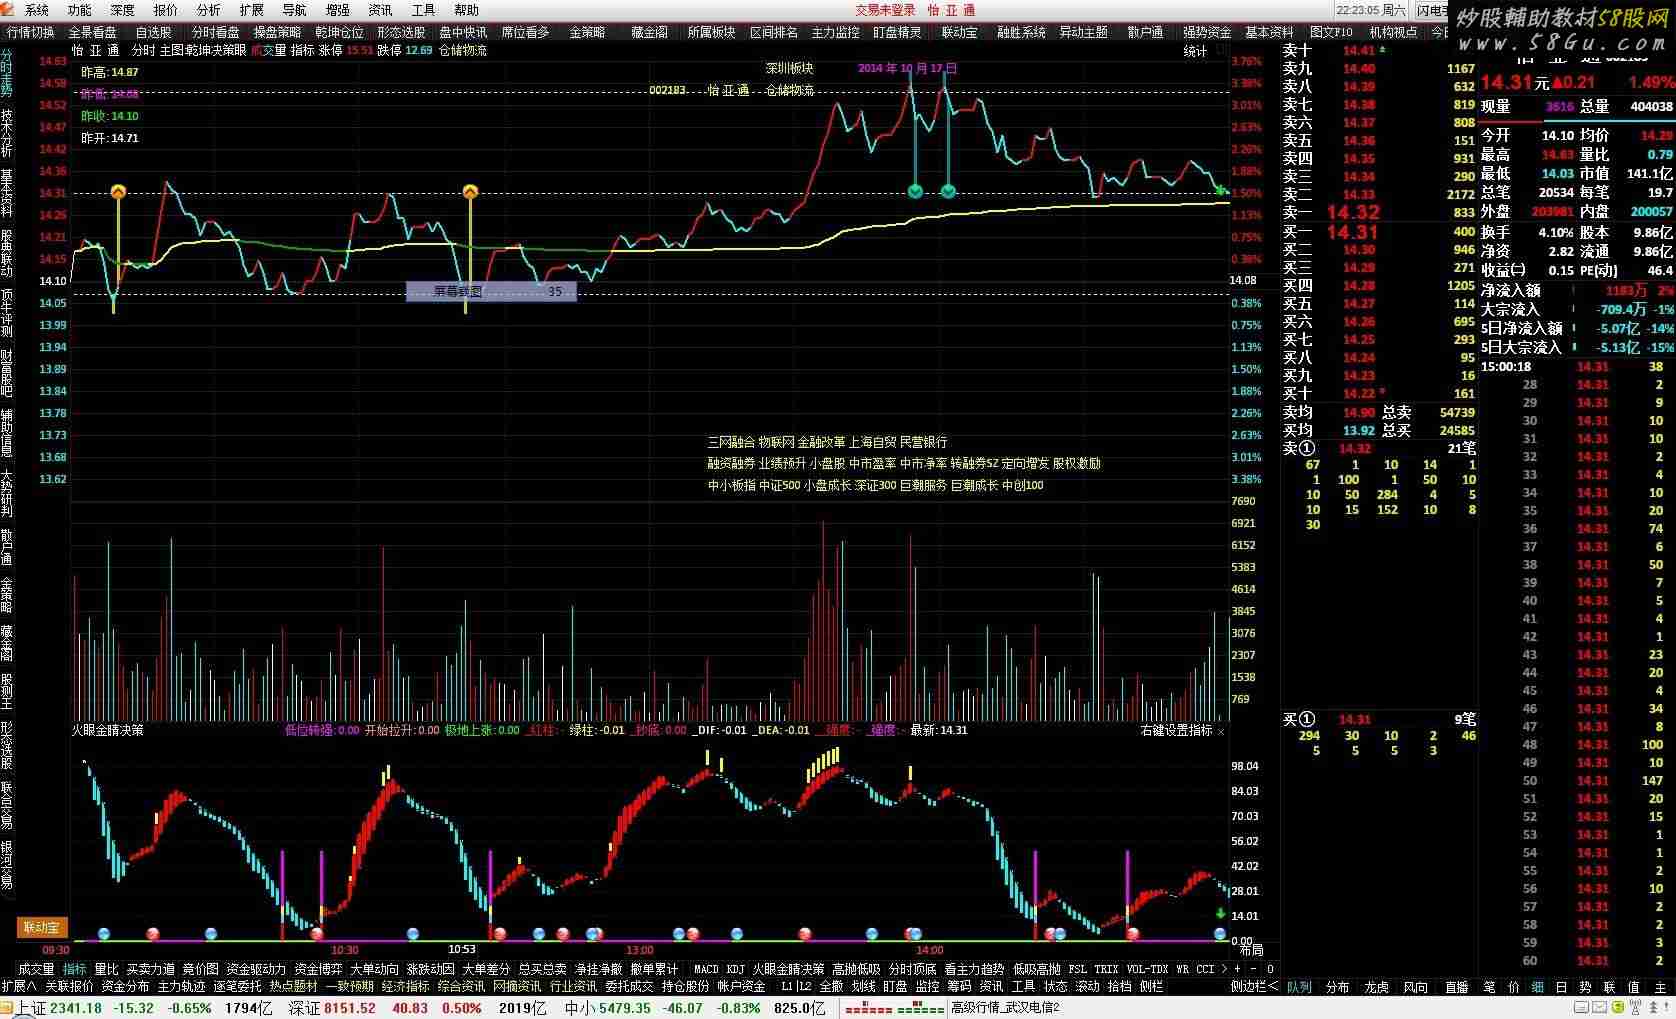1676x1019 pixels.
Task: Switch to KDJ indicator tab
Action: pos(735,969)
